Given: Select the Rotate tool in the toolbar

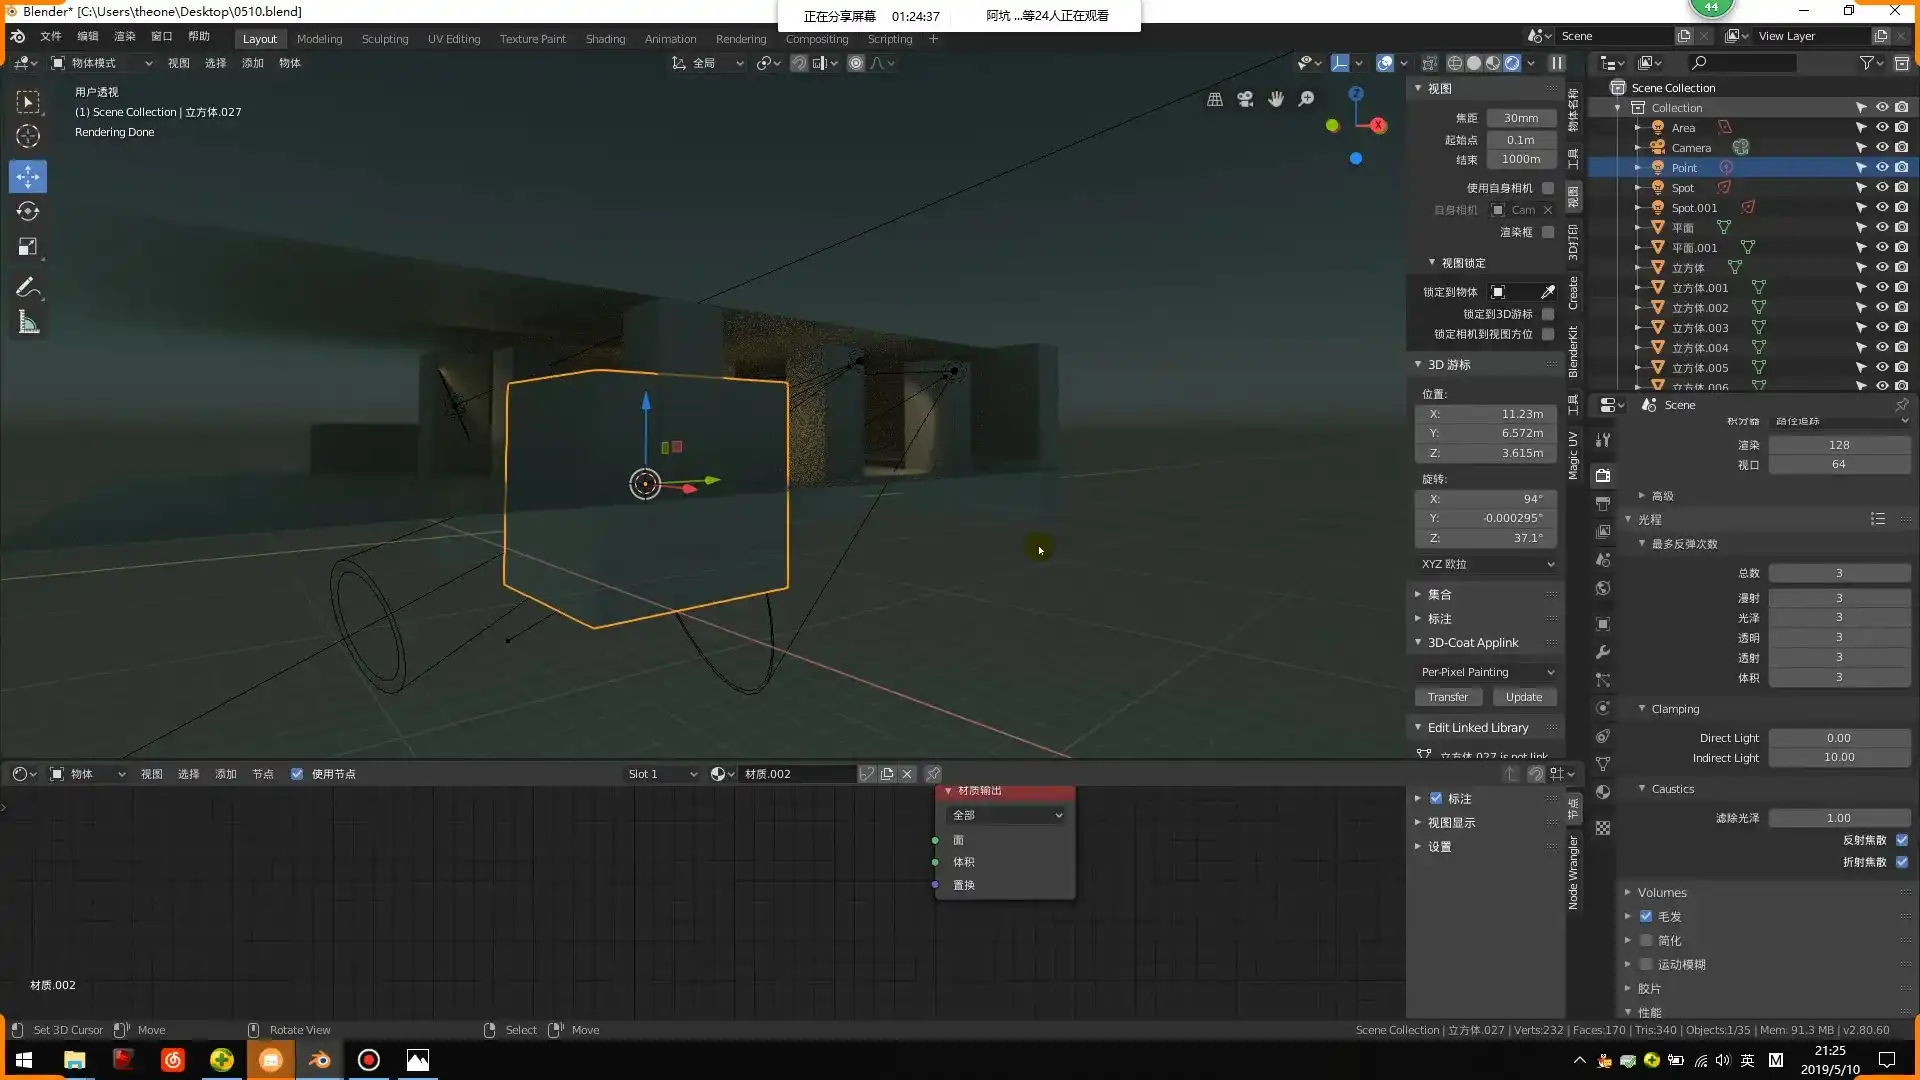Looking at the screenshot, I should click(28, 212).
